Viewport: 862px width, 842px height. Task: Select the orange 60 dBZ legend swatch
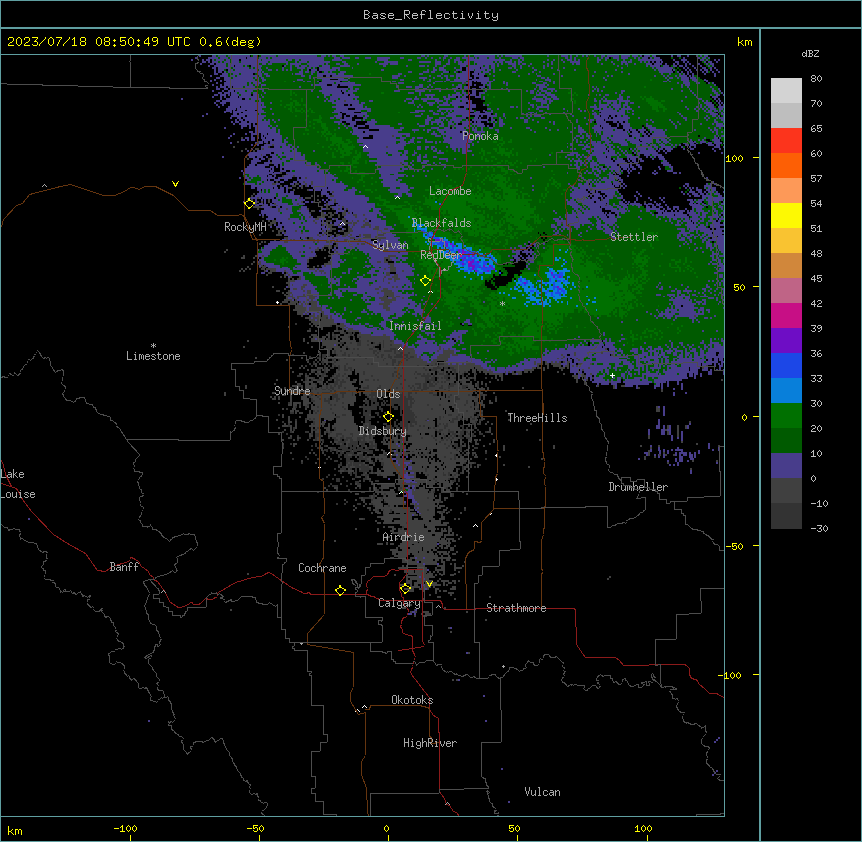click(x=786, y=165)
